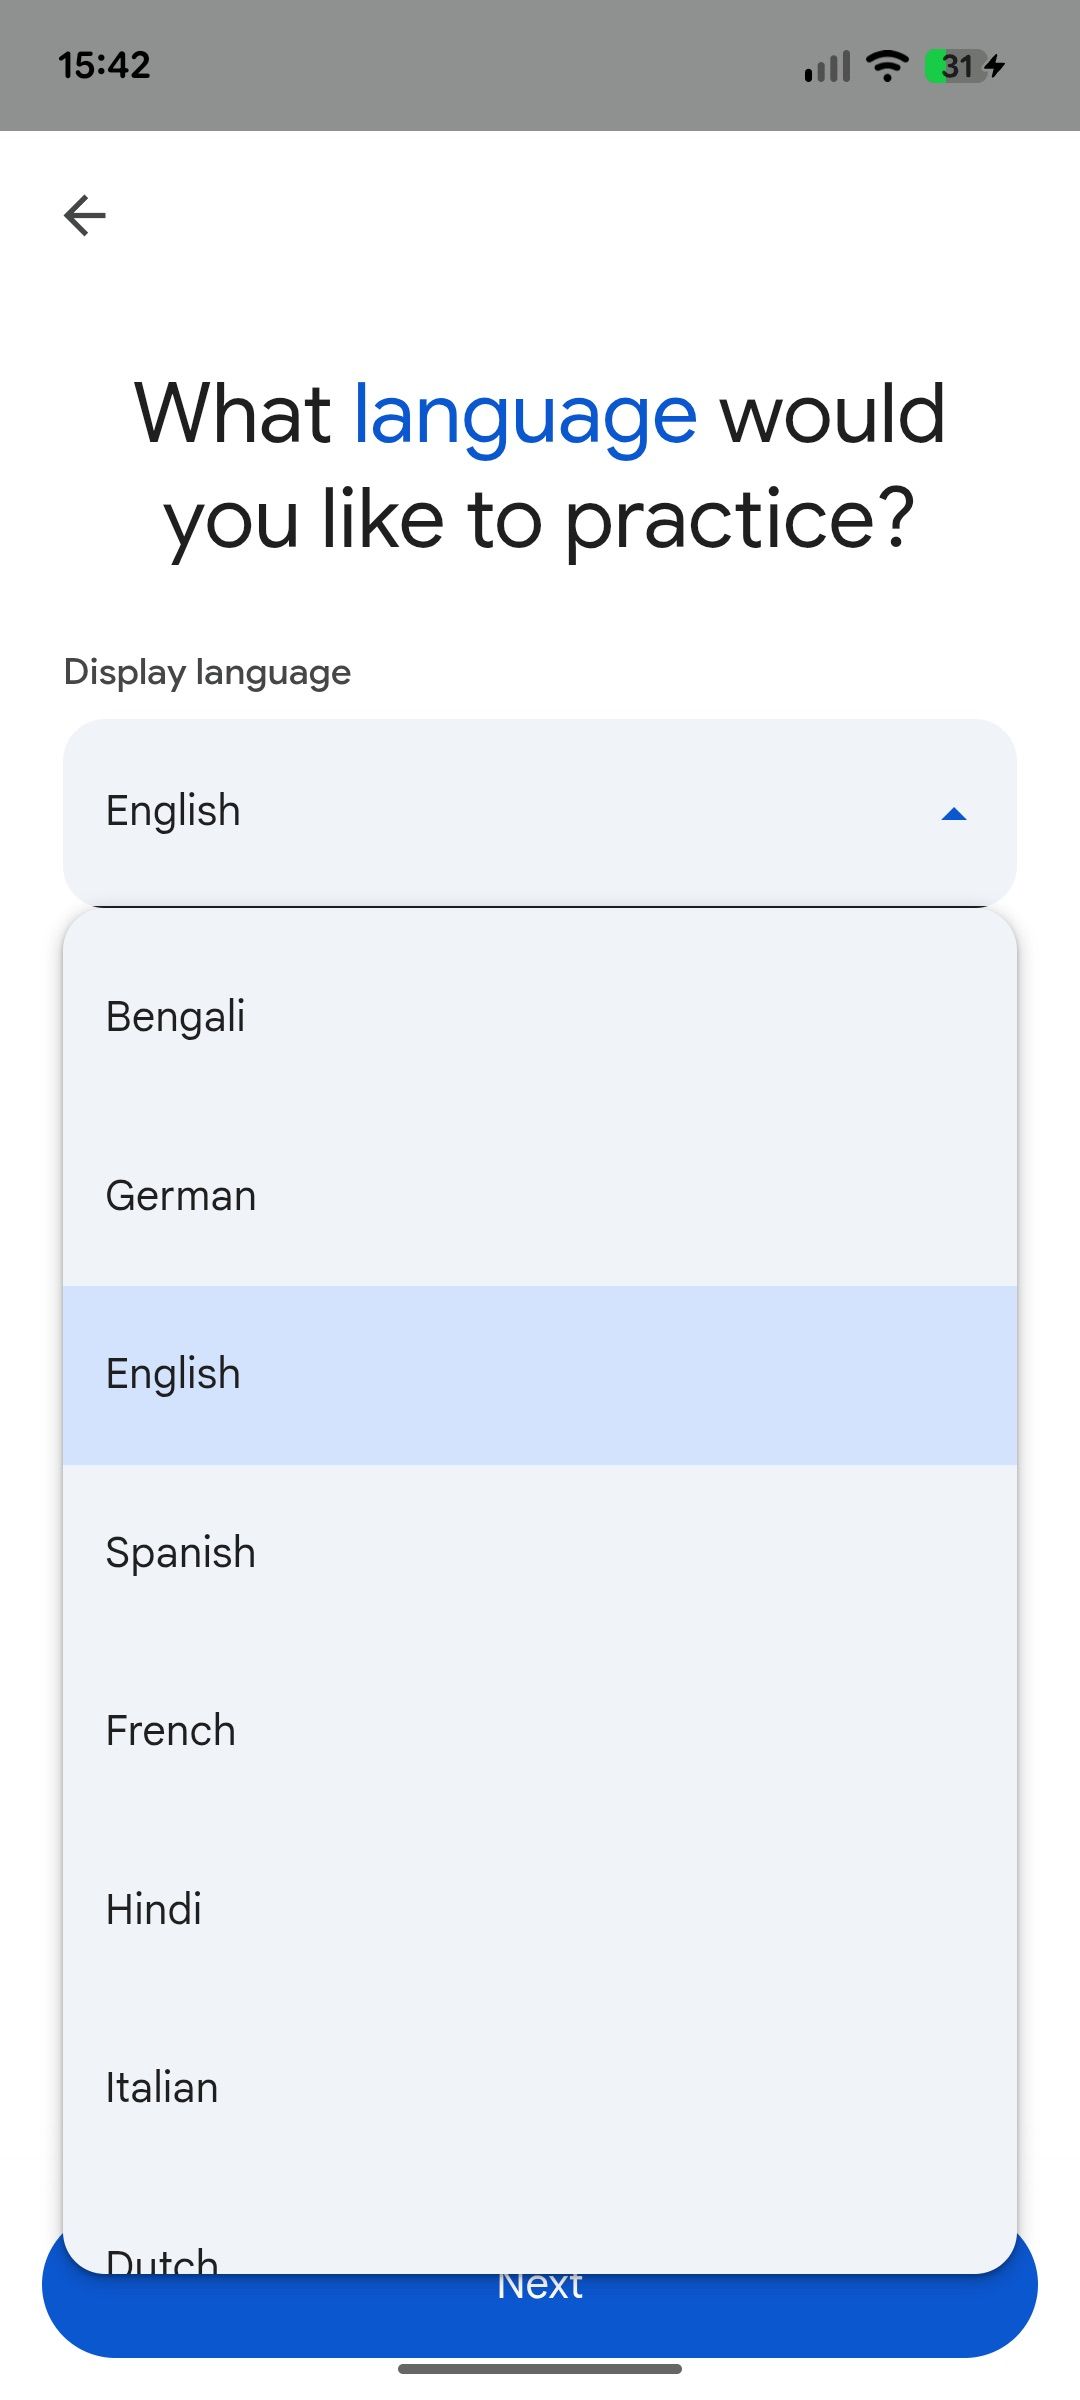The width and height of the screenshot is (1080, 2400).
Task: Tap the 15:42 clock in status bar
Action: 104,66
